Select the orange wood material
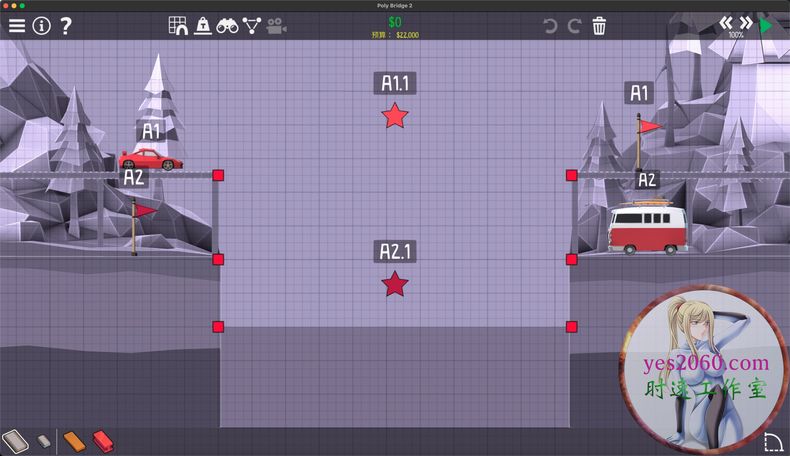The height and width of the screenshot is (456, 790). tap(74, 440)
